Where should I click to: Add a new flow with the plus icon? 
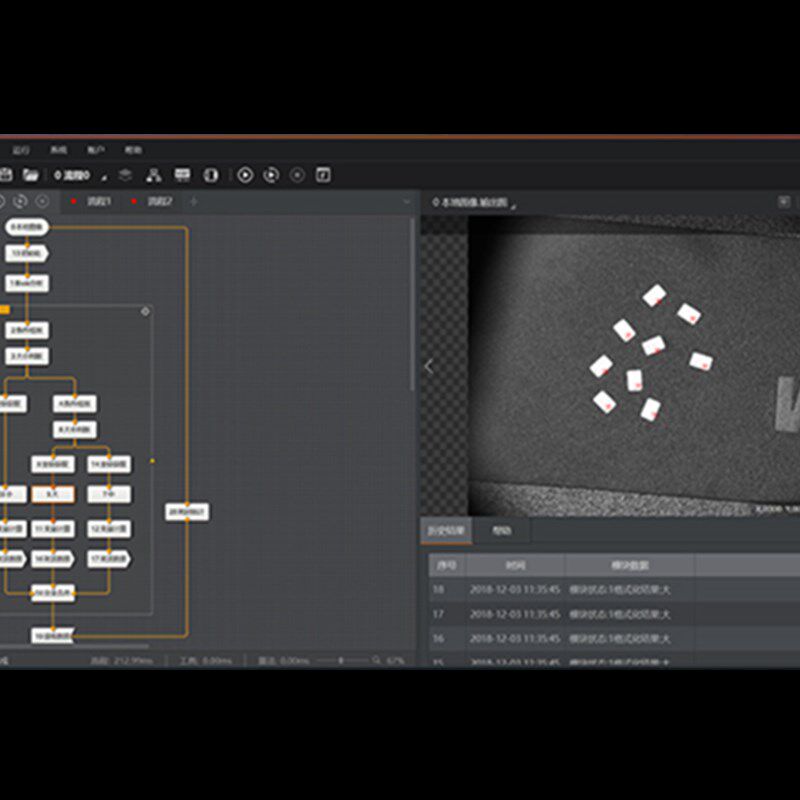(x=193, y=202)
